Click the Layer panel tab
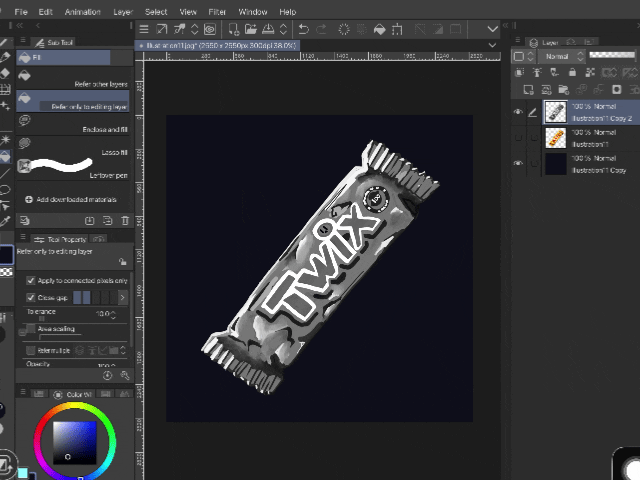Screen dimensions: 640x480 [544, 42]
